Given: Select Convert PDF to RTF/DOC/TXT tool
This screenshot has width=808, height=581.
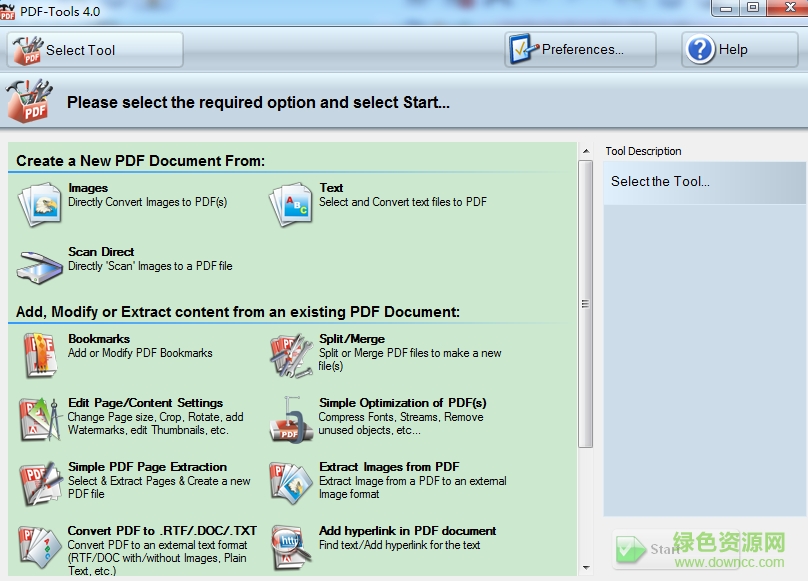Looking at the screenshot, I should point(40,543).
